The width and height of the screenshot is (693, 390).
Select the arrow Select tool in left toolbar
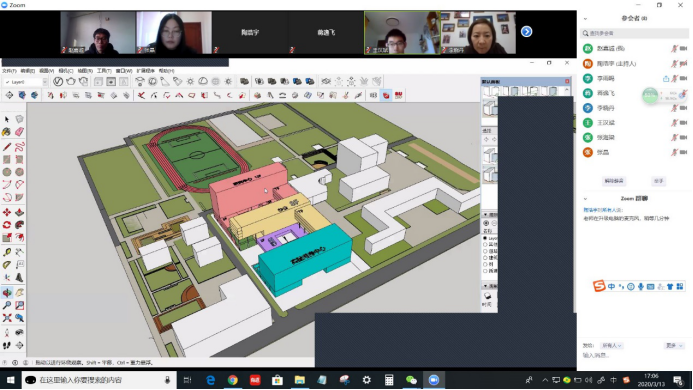click(7, 119)
